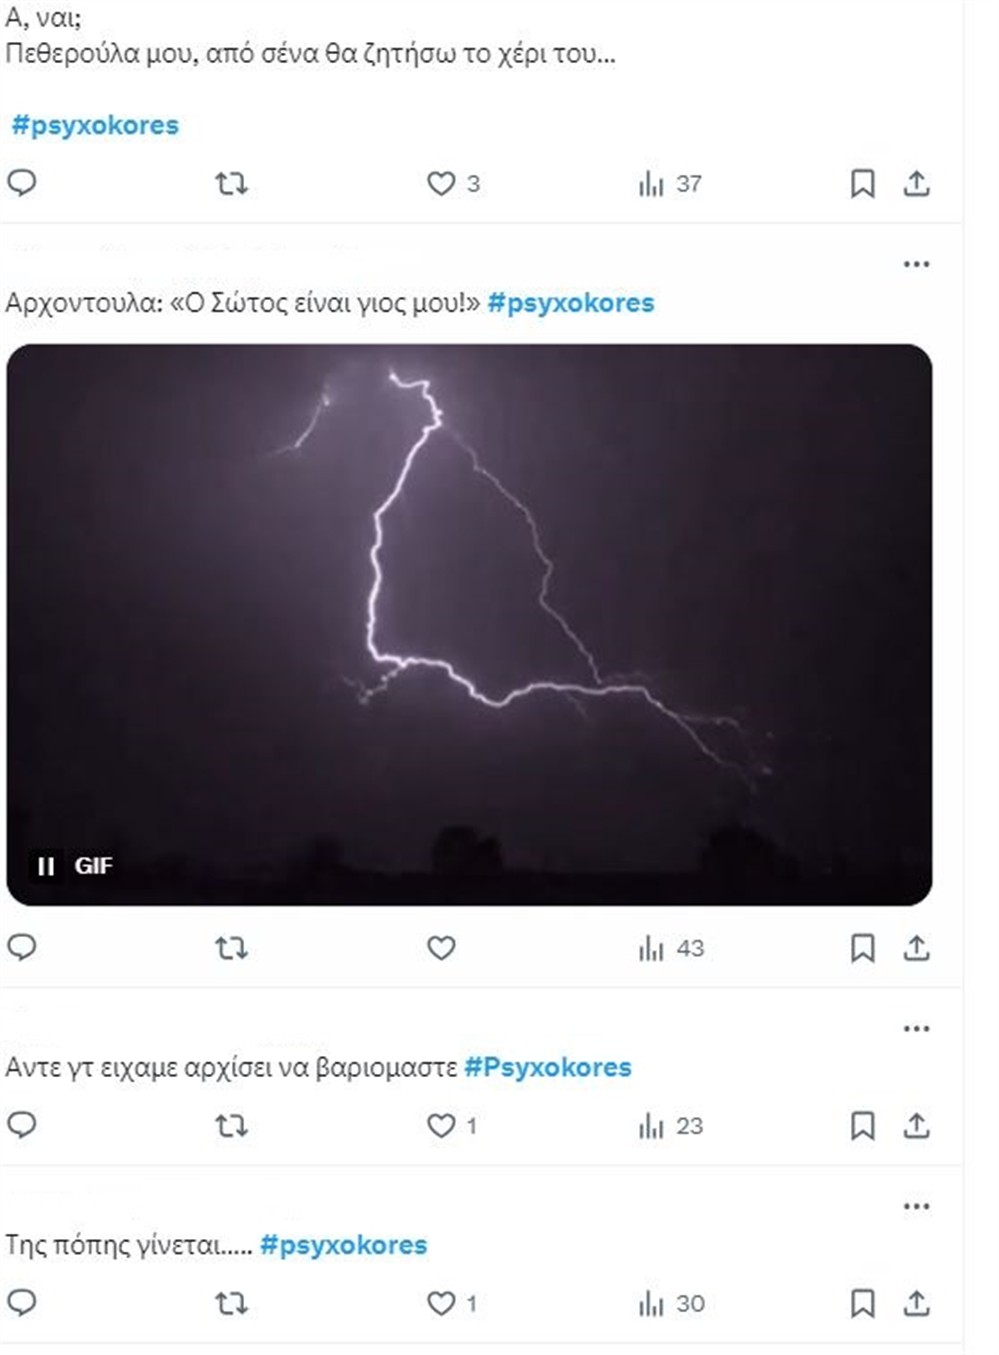This screenshot has height=1355, width=999.
Task: Retweet the first tweet
Action: pyautogui.click(x=230, y=183)
